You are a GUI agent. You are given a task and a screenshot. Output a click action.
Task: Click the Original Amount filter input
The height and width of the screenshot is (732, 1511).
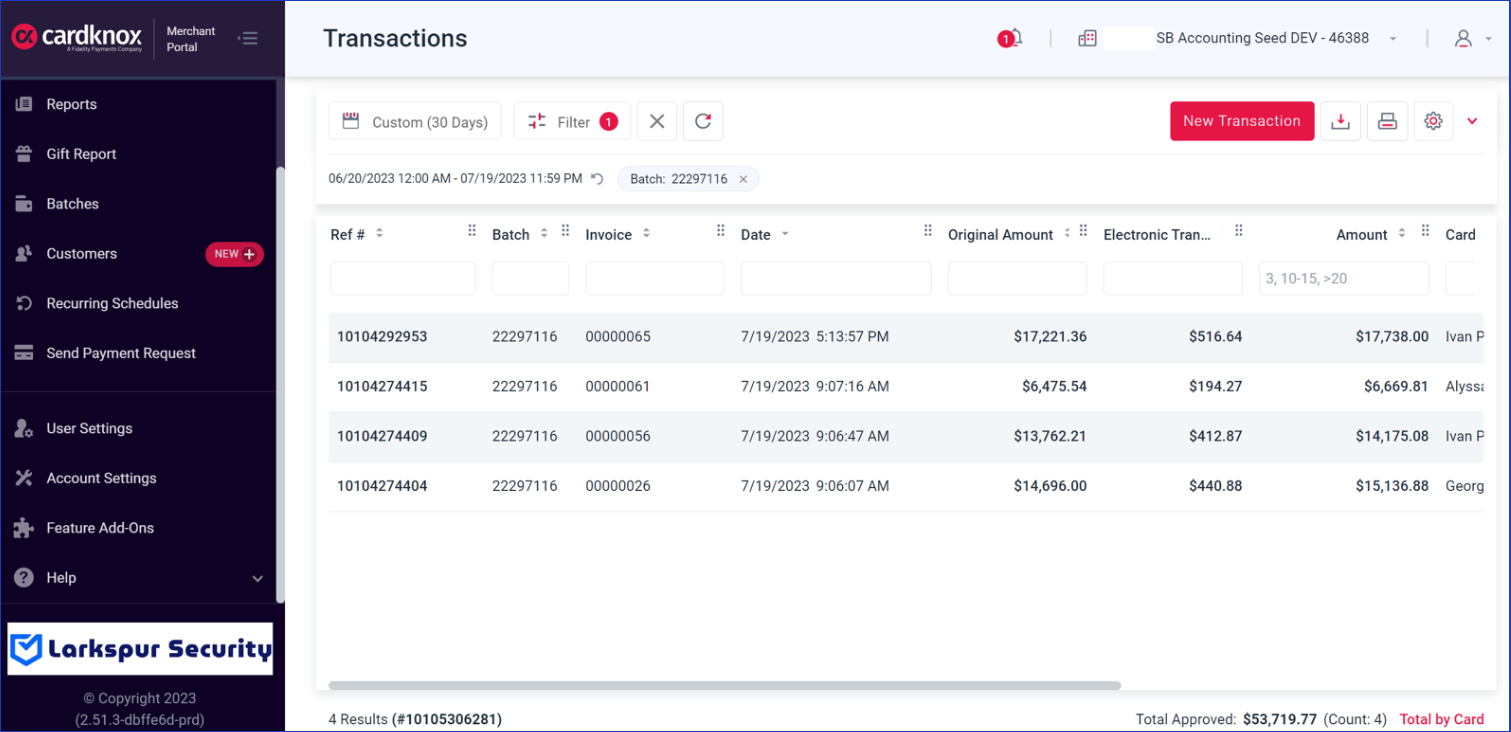pyautogui.click(x=1017, y=279)
